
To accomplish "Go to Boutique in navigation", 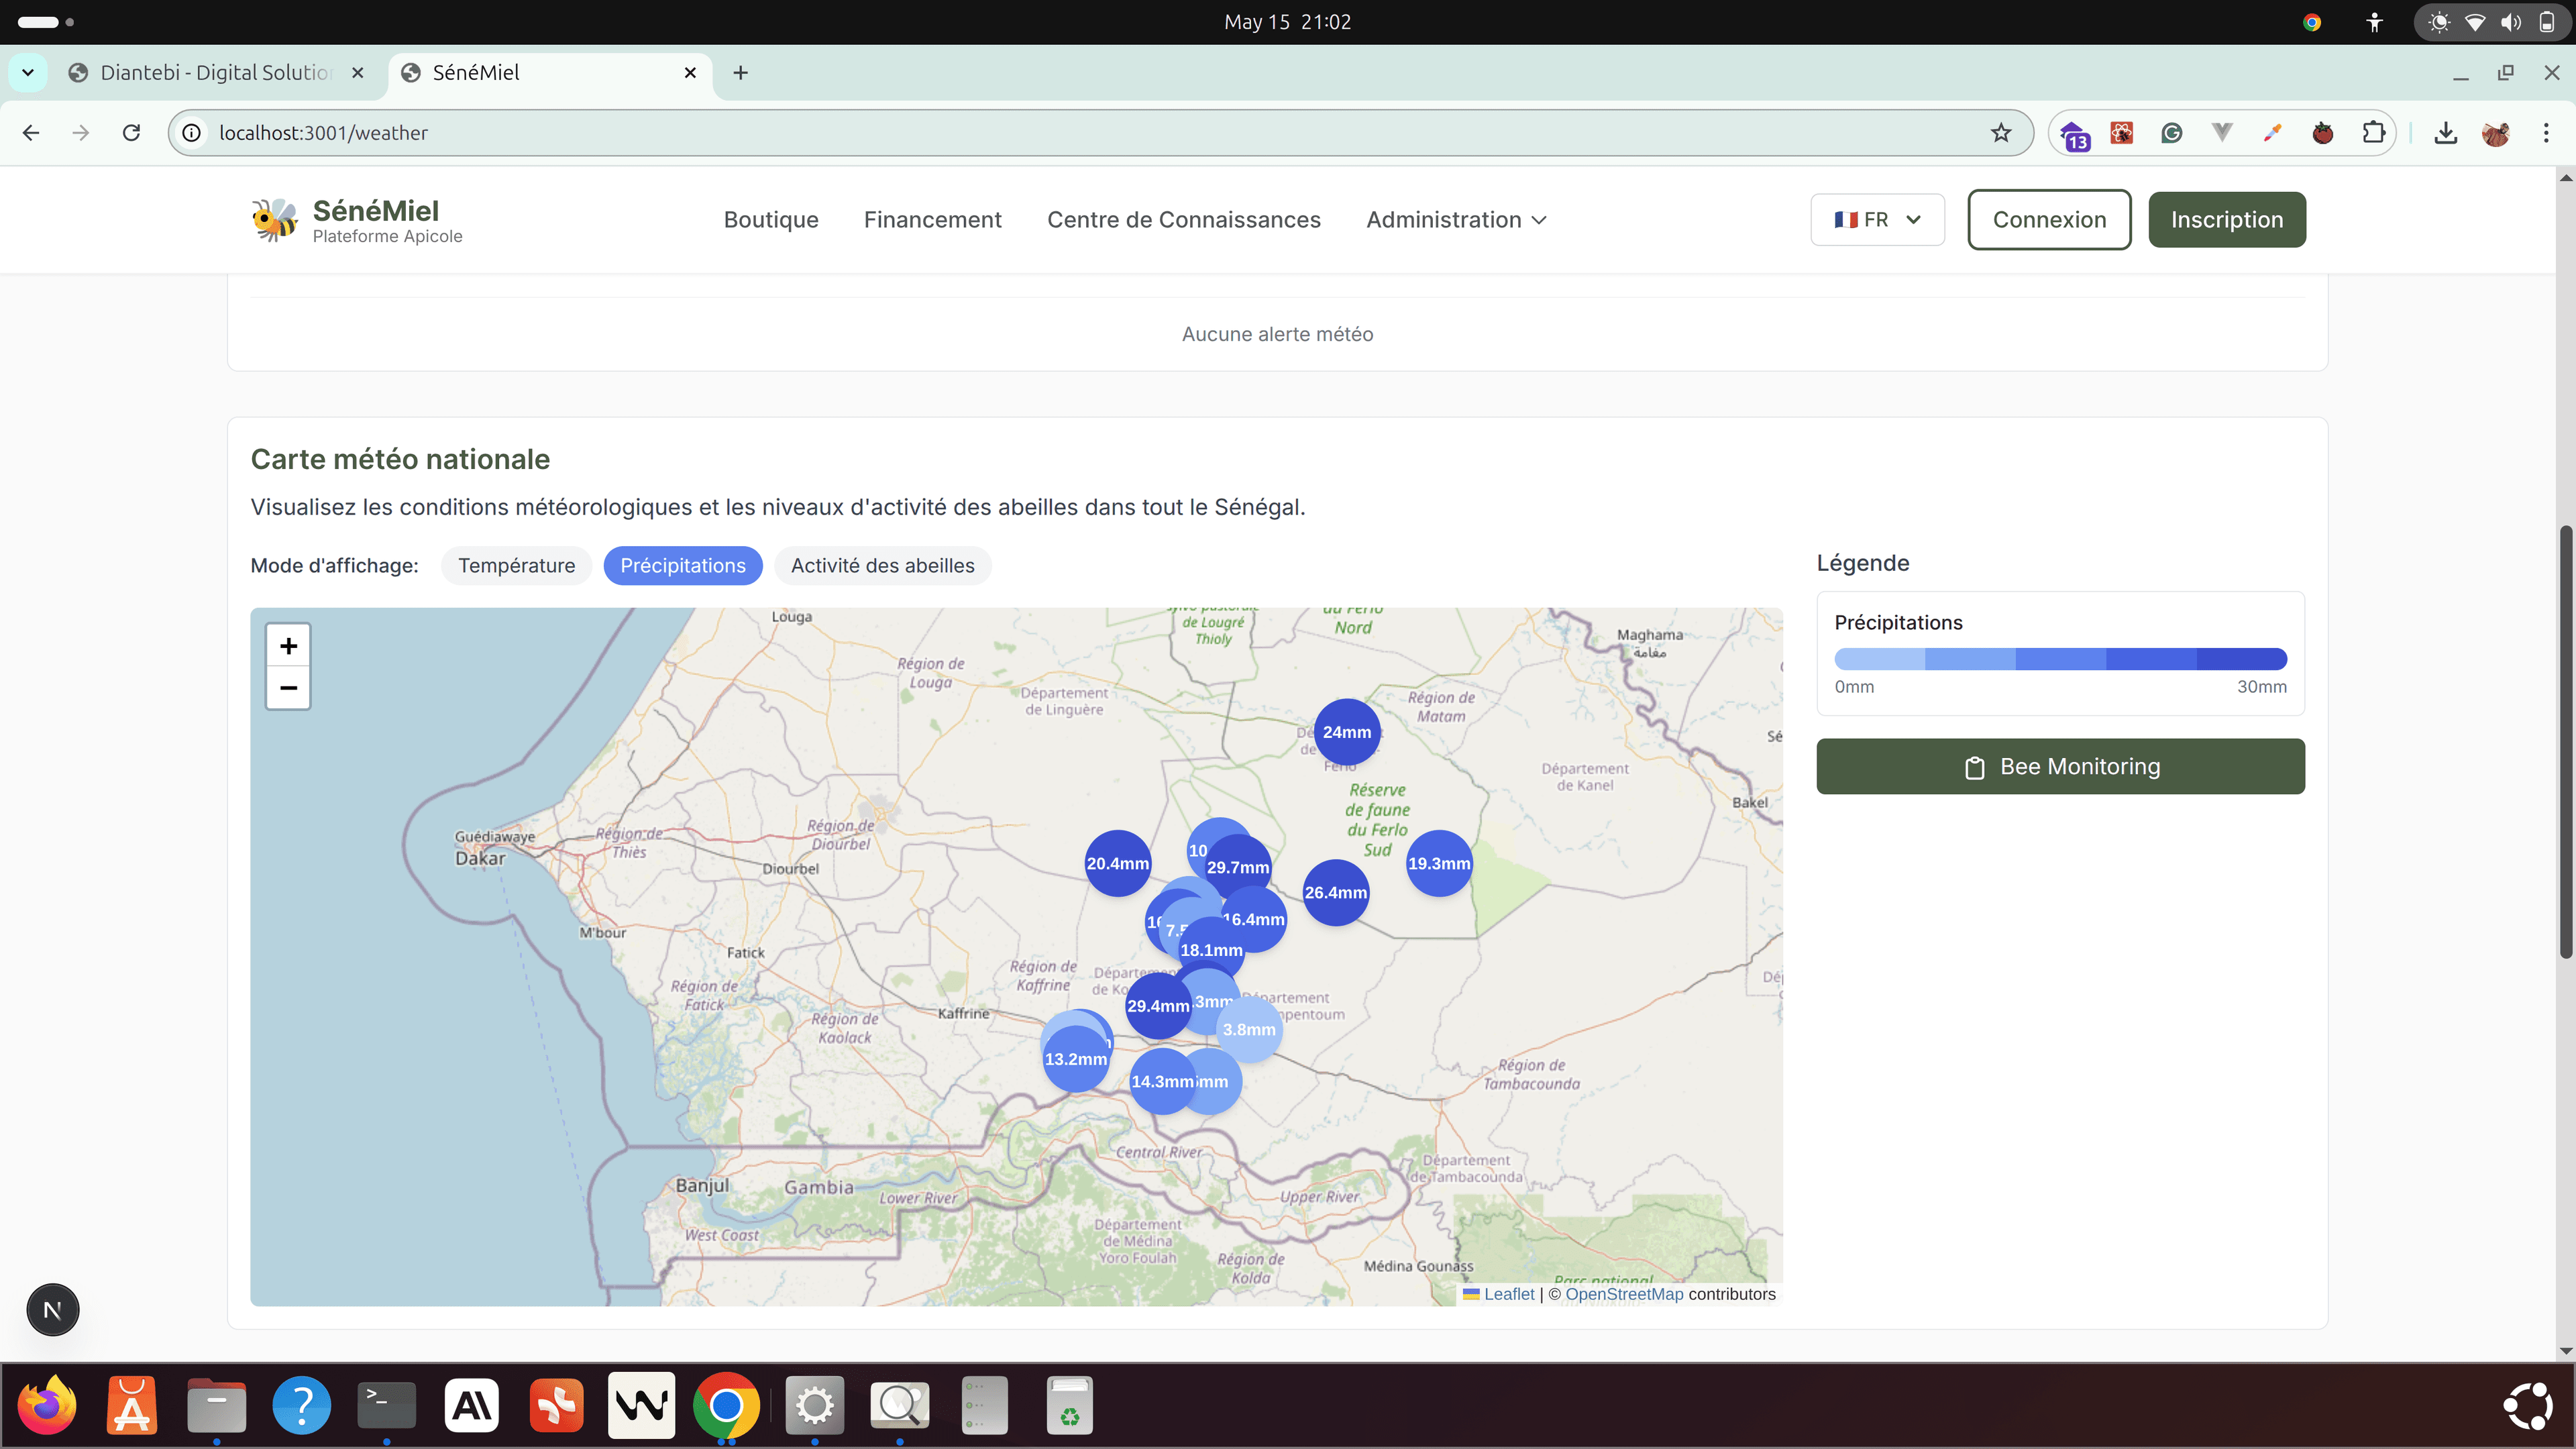I will coord(771,220).
